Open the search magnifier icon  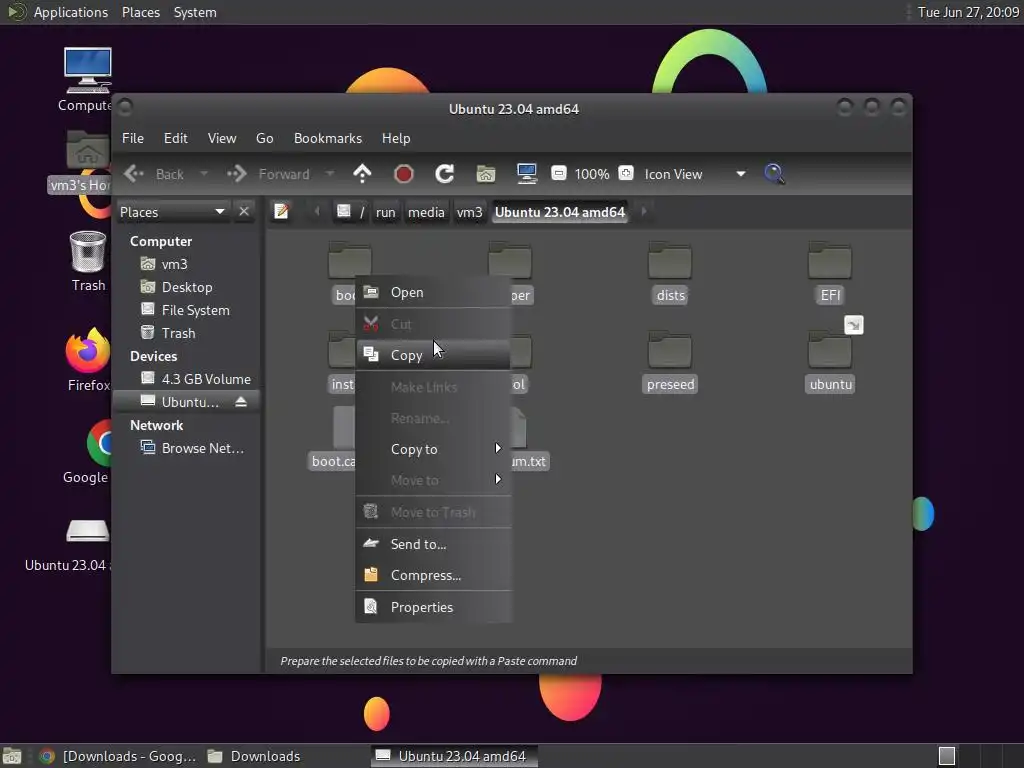774,174
